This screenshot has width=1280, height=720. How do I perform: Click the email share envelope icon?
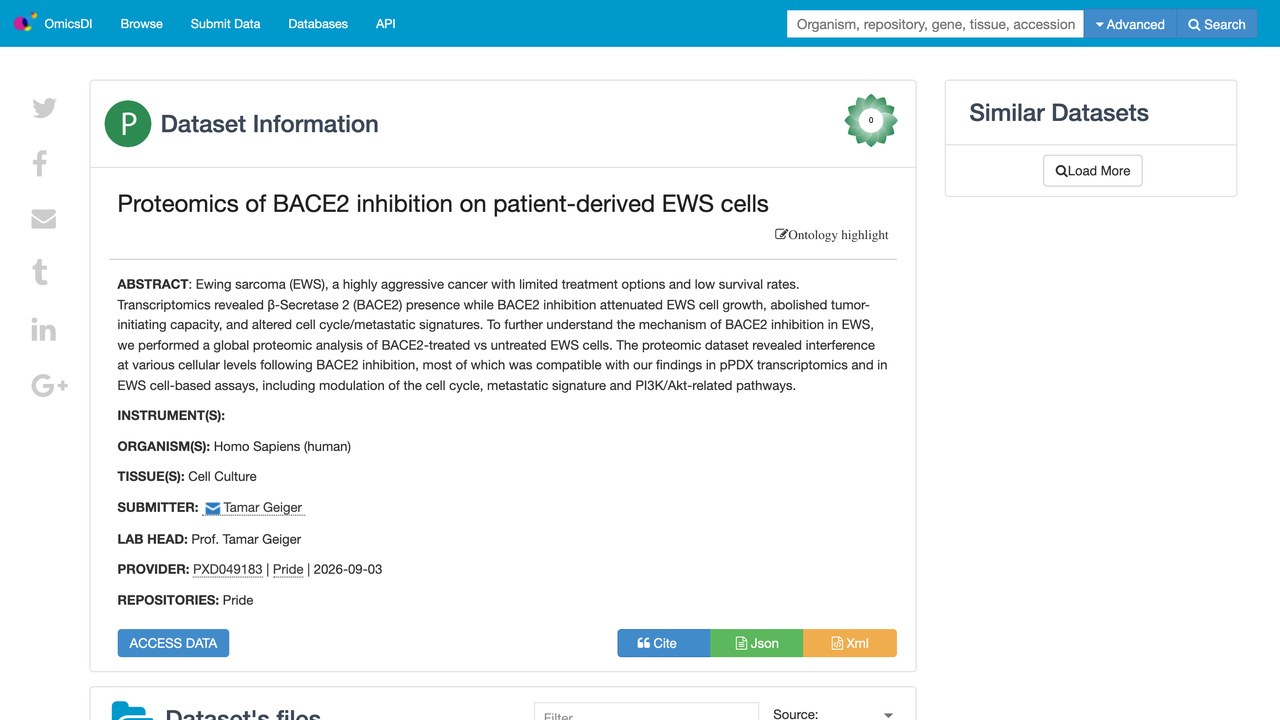44,218
